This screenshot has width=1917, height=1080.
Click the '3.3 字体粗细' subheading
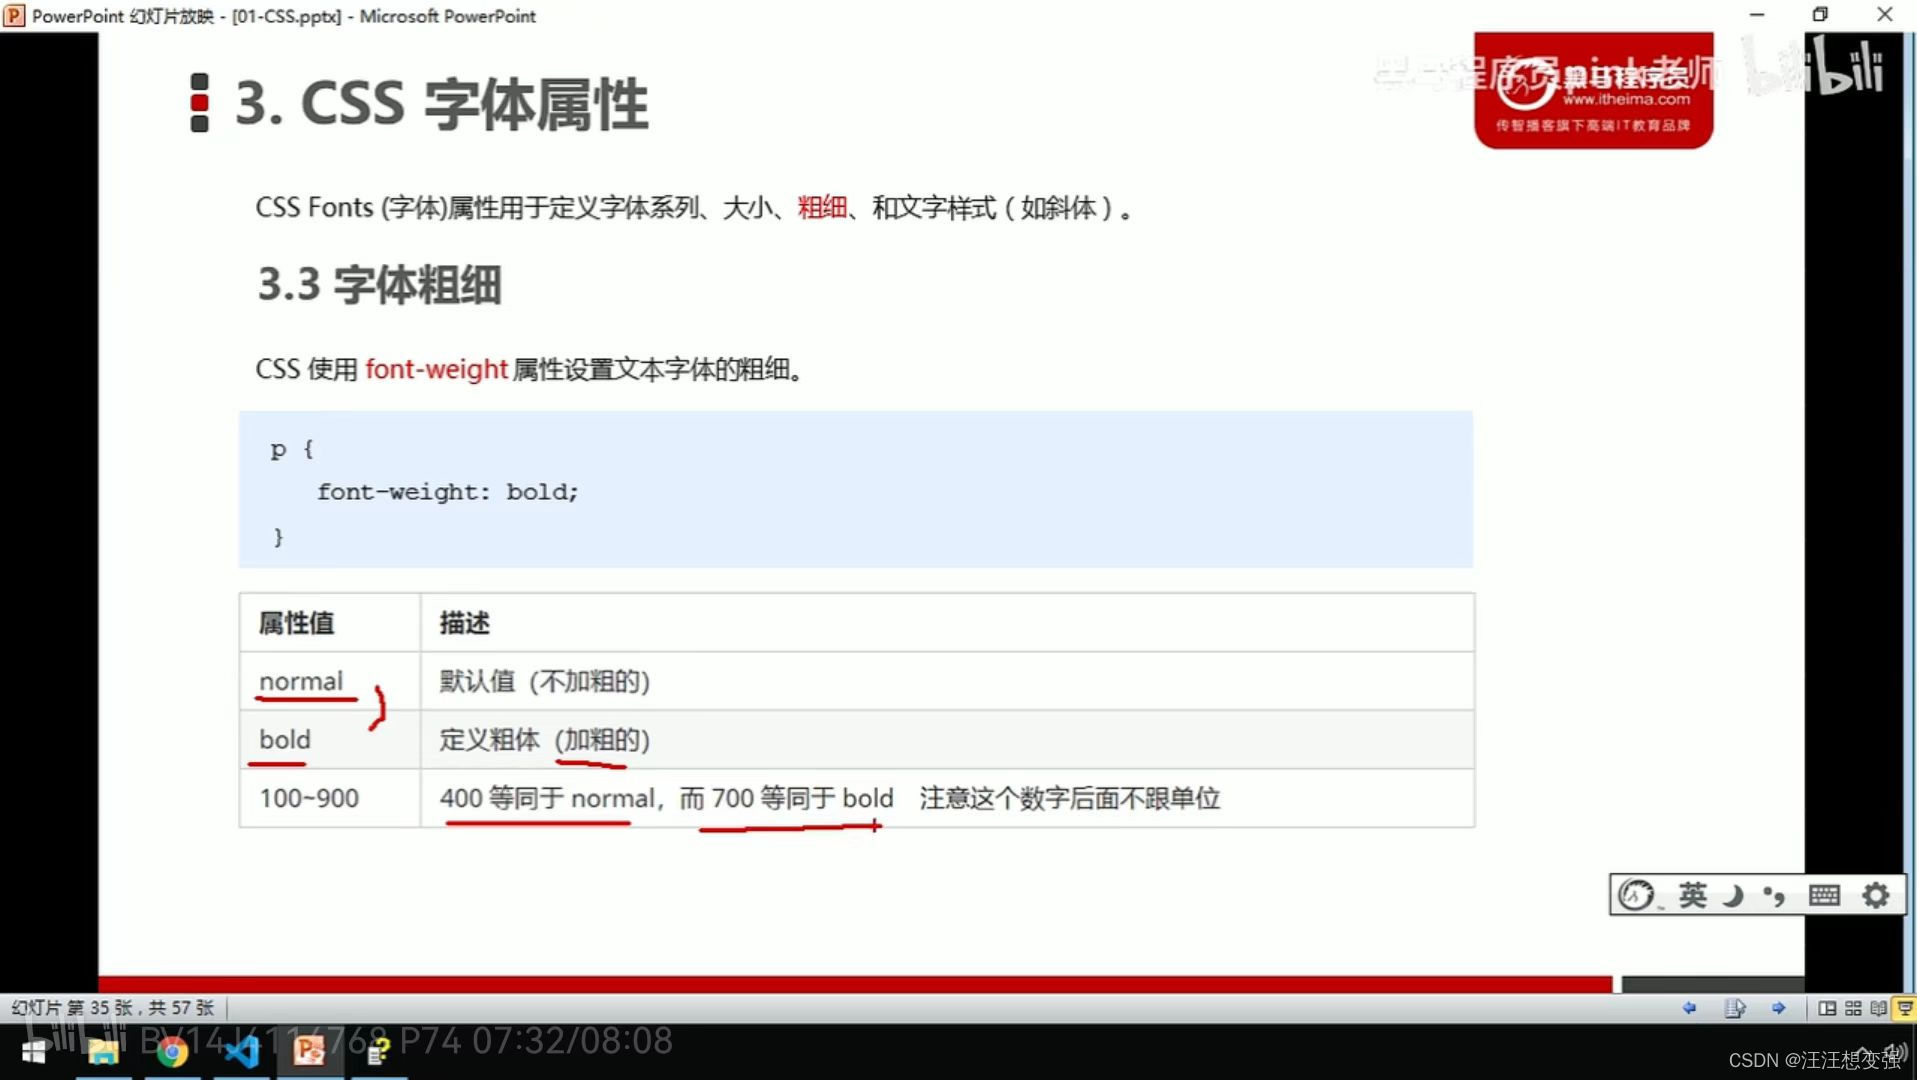380,284
